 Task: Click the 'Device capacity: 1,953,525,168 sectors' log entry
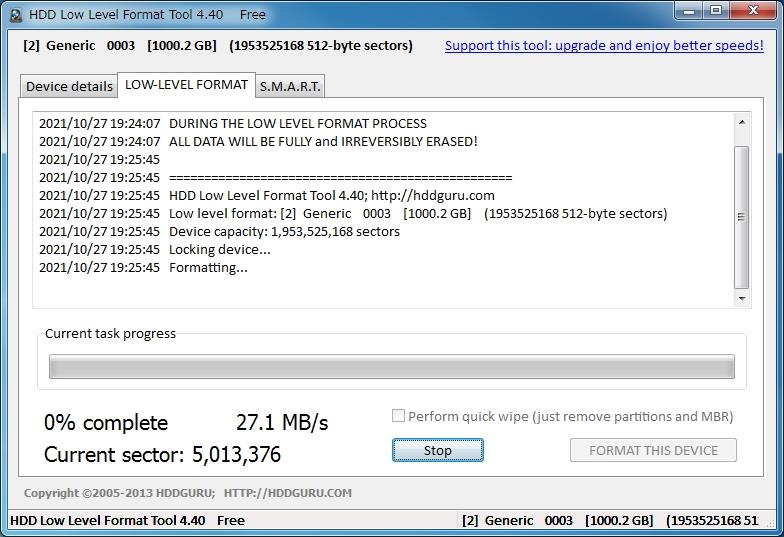220,232
